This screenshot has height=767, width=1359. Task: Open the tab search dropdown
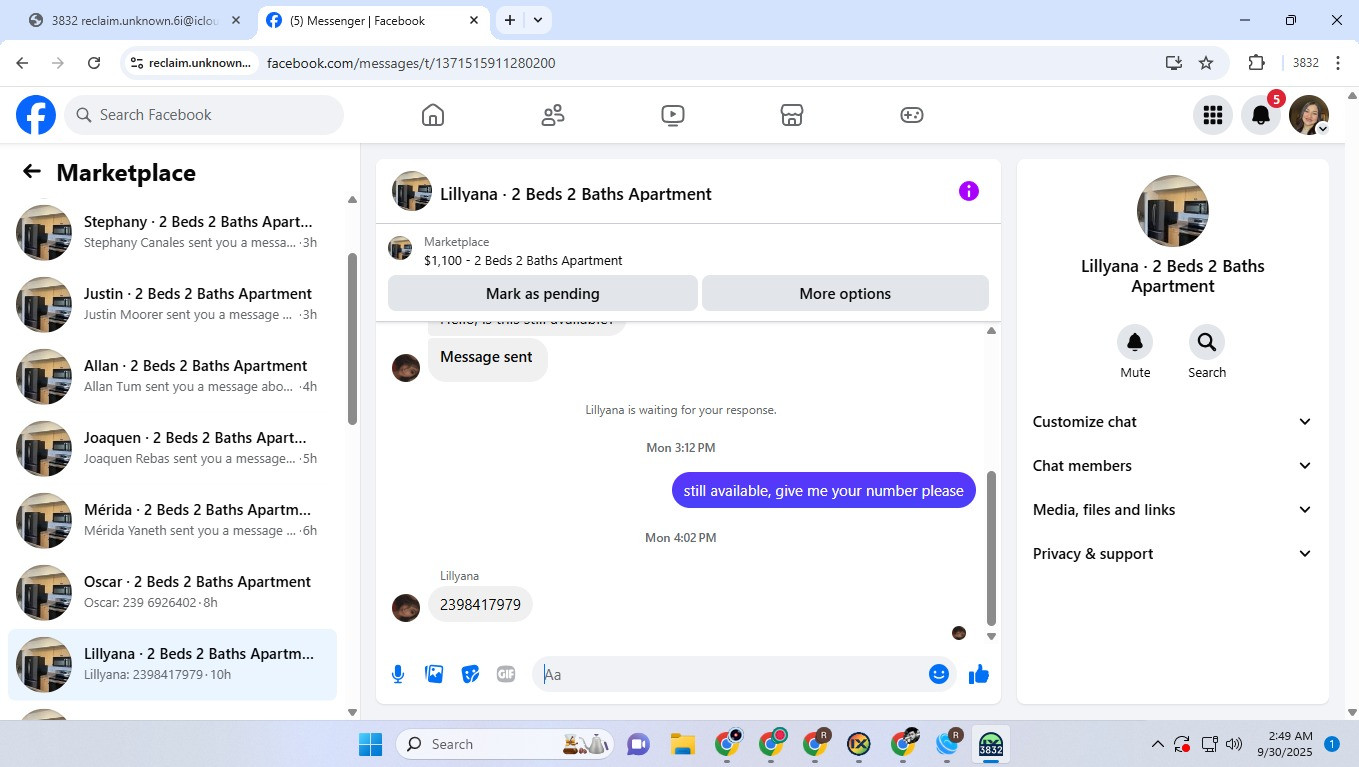(x=538, y=20)
